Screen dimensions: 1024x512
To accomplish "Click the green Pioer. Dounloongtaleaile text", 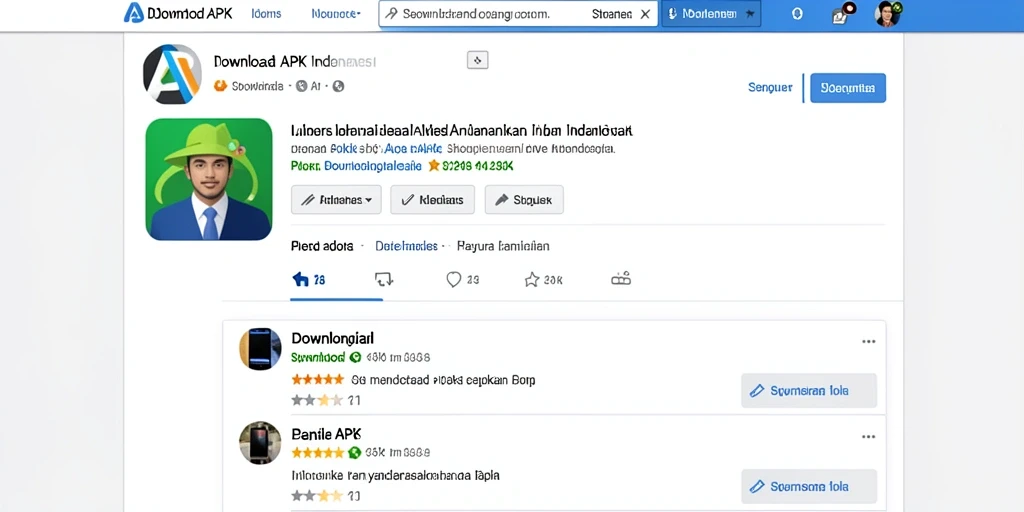I will 356,166.
